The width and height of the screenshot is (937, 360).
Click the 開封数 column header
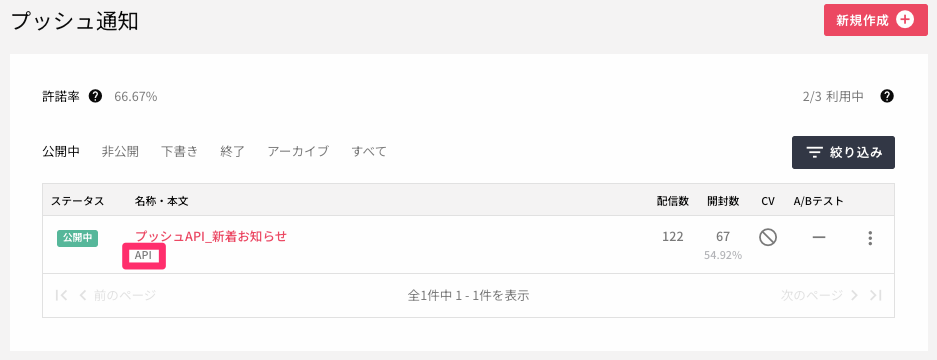pyautogui.click(x=723, y=202)
